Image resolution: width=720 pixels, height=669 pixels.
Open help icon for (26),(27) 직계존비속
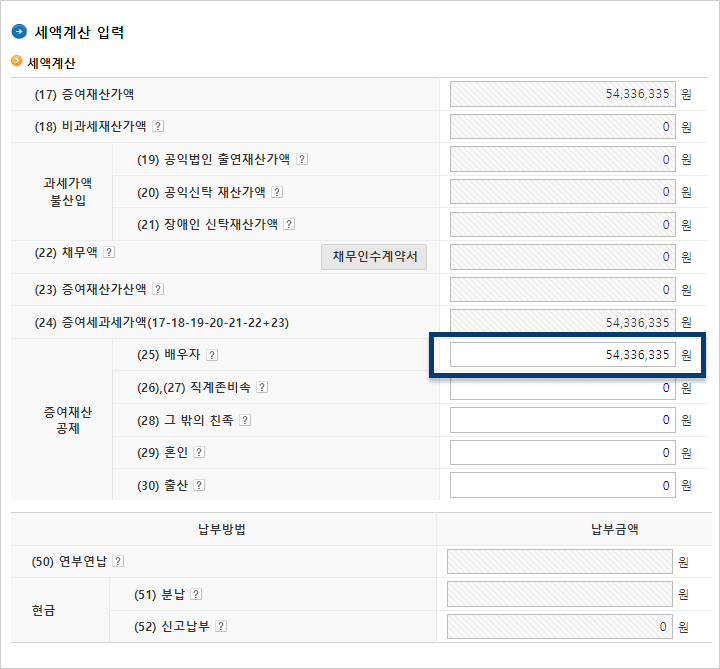click(x=262, y=388)
